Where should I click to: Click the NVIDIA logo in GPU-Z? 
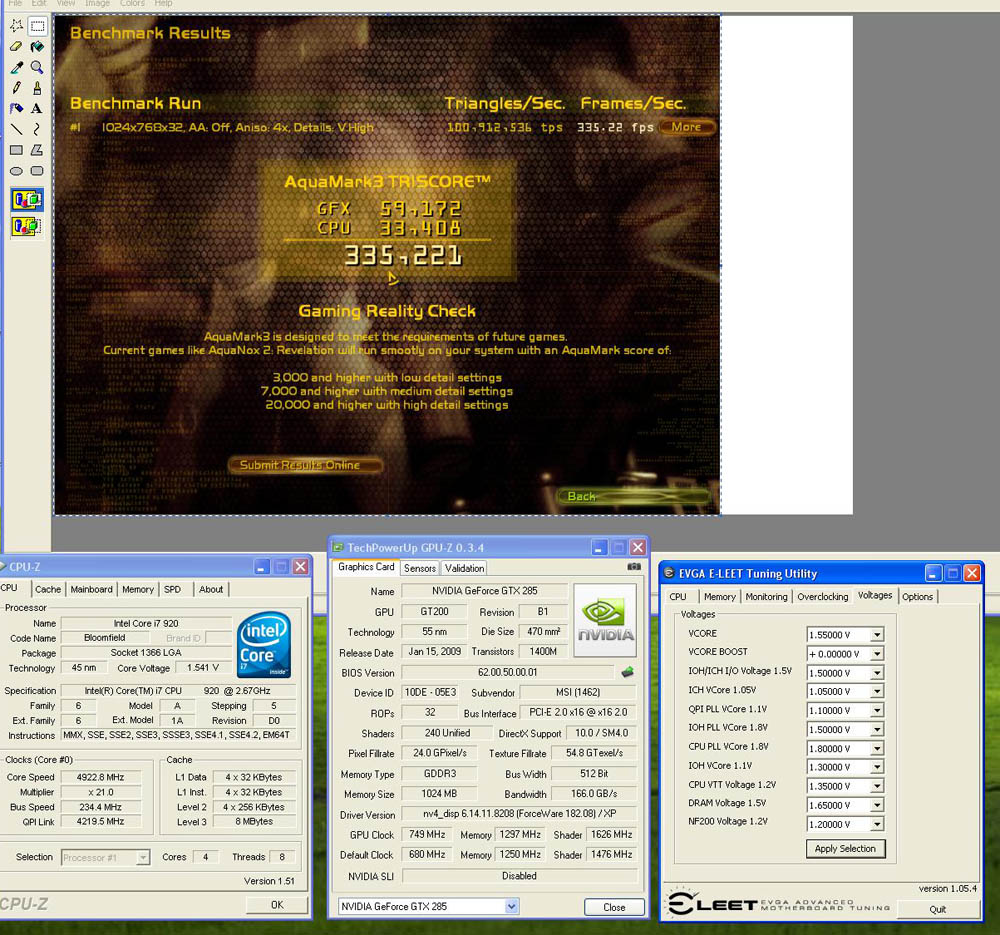[605, 620]
